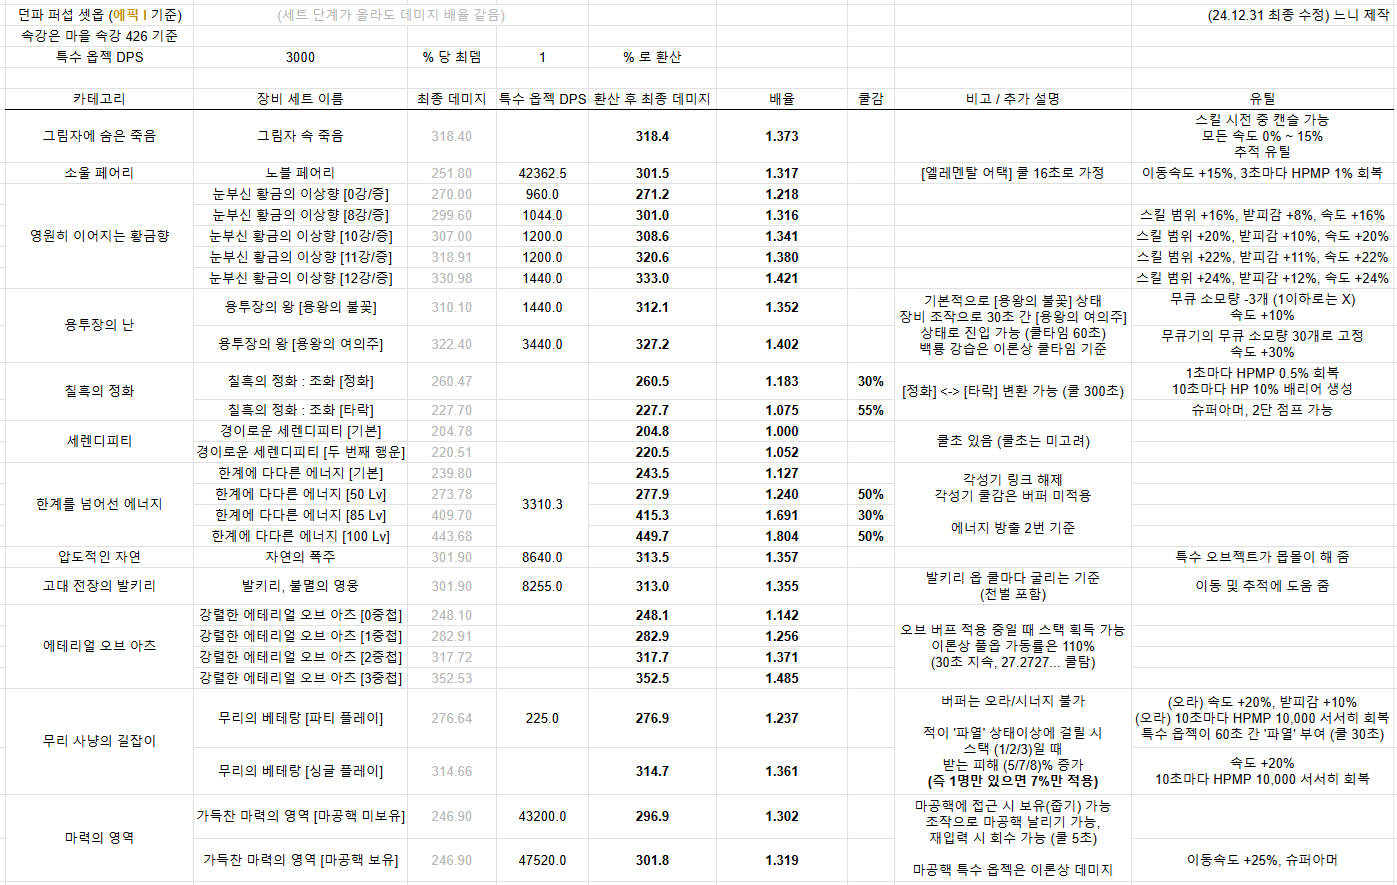Select the merged 3310.3 DPS cell

pos(542,504)
